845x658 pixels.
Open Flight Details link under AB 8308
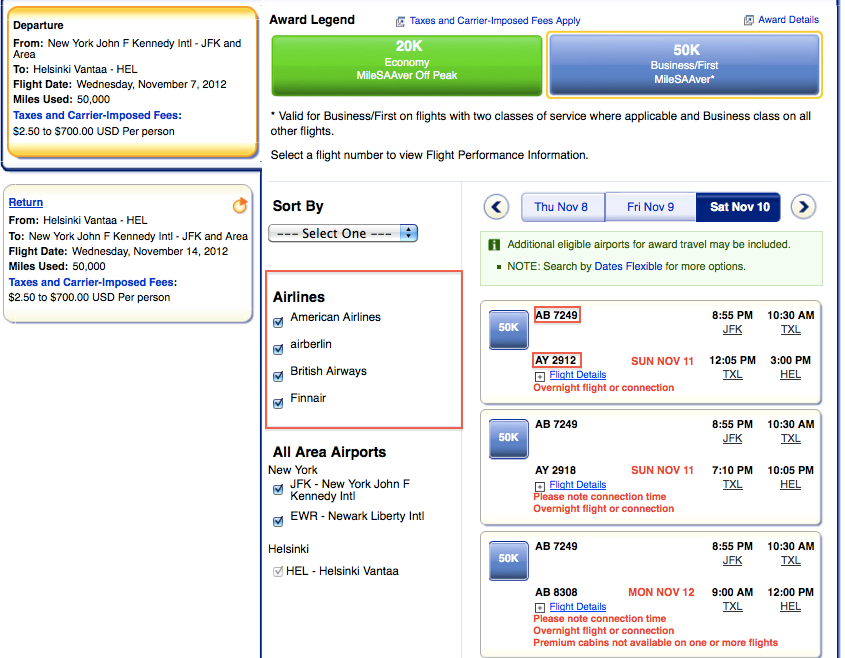[x=578, y=606]
